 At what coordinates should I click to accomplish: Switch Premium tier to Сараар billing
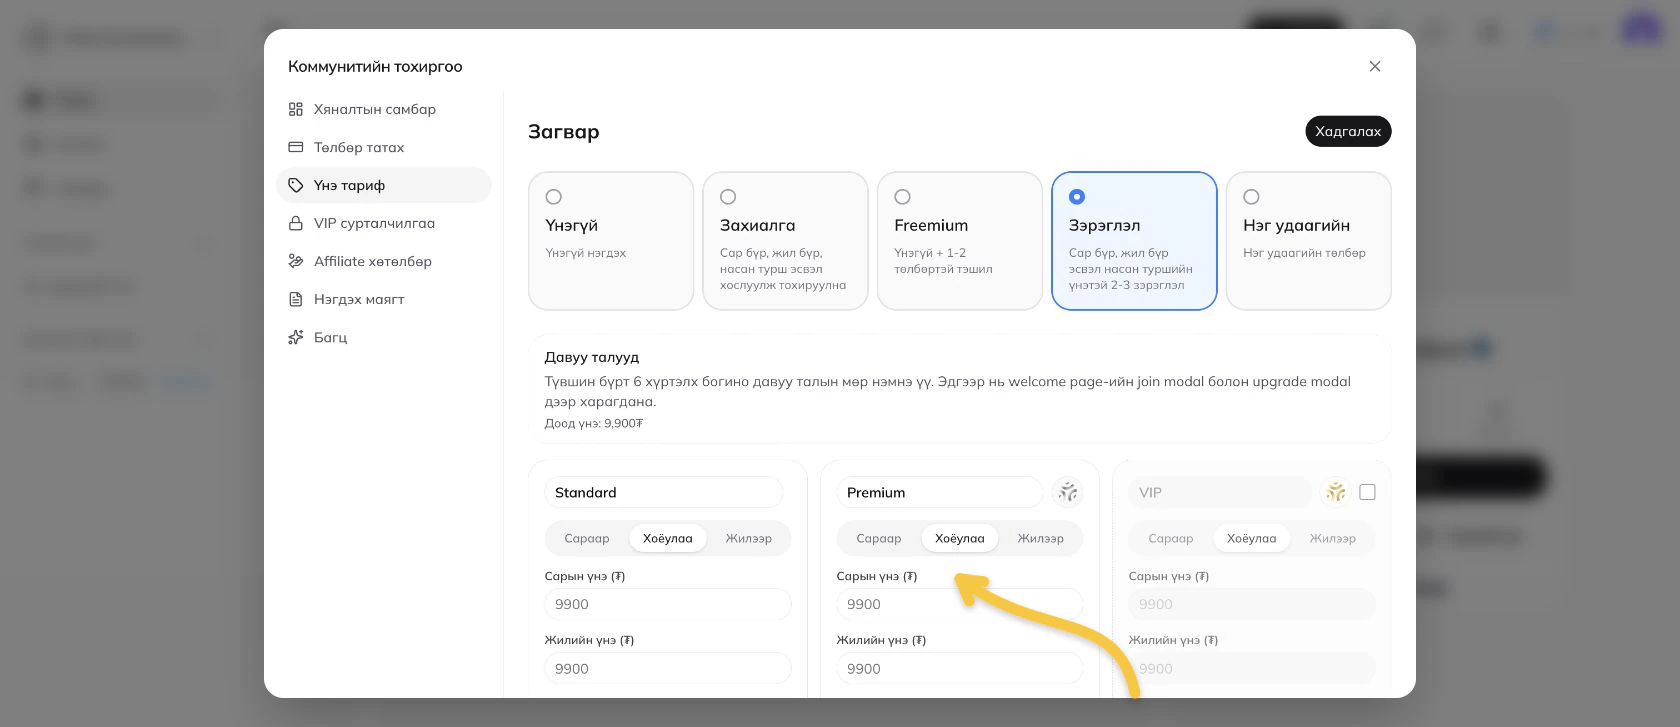(x=879, y=538)
